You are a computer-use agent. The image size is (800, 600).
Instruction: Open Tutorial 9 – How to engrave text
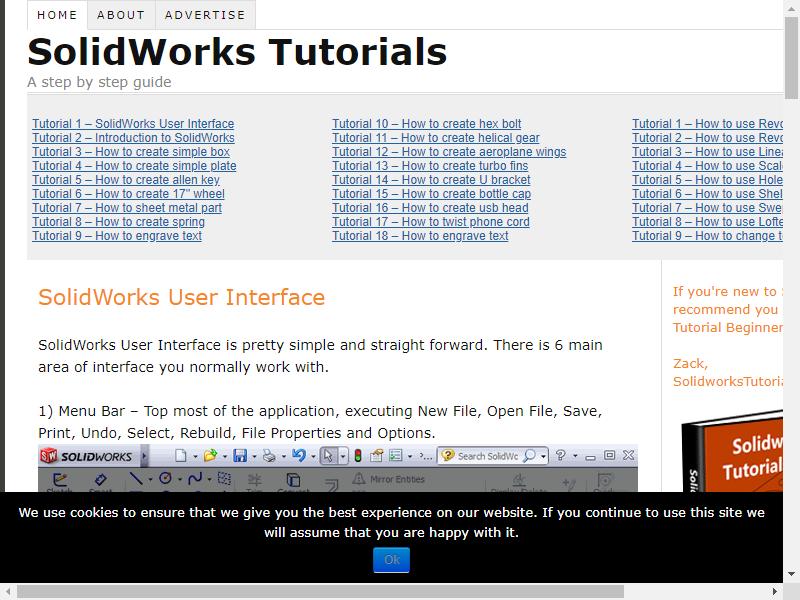tap(117, 236)
